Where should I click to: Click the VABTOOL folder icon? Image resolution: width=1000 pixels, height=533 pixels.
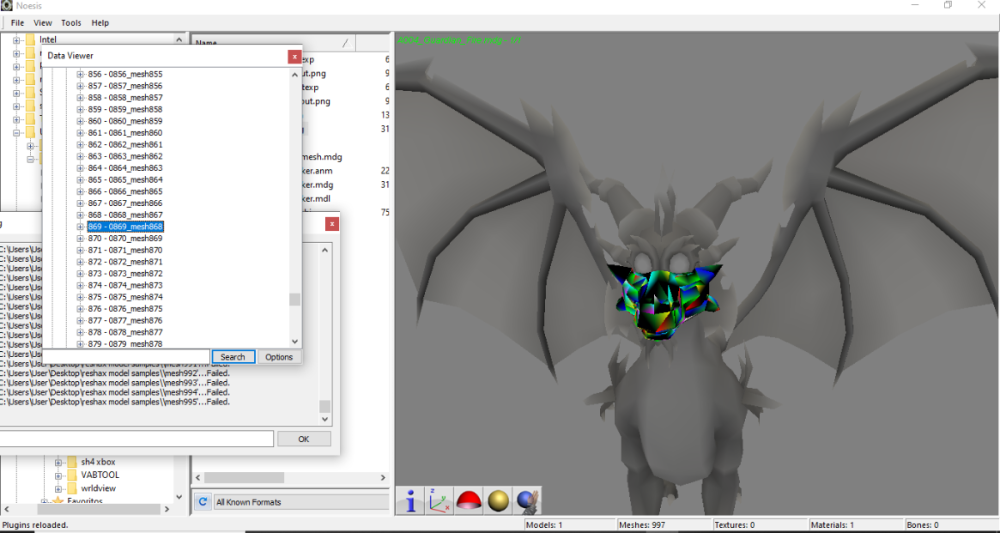[x=72, y=475]
